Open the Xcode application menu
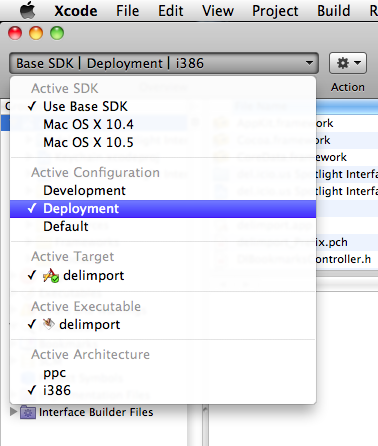This screenshot has width=378, height=446. click(x=76, y=11)
